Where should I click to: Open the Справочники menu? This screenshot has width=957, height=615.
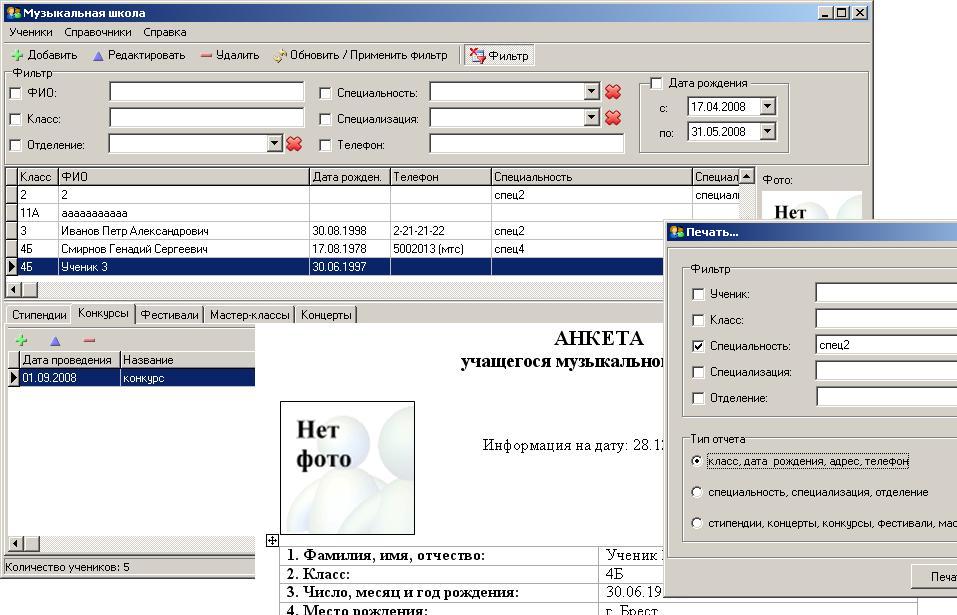tap(98, 32)
